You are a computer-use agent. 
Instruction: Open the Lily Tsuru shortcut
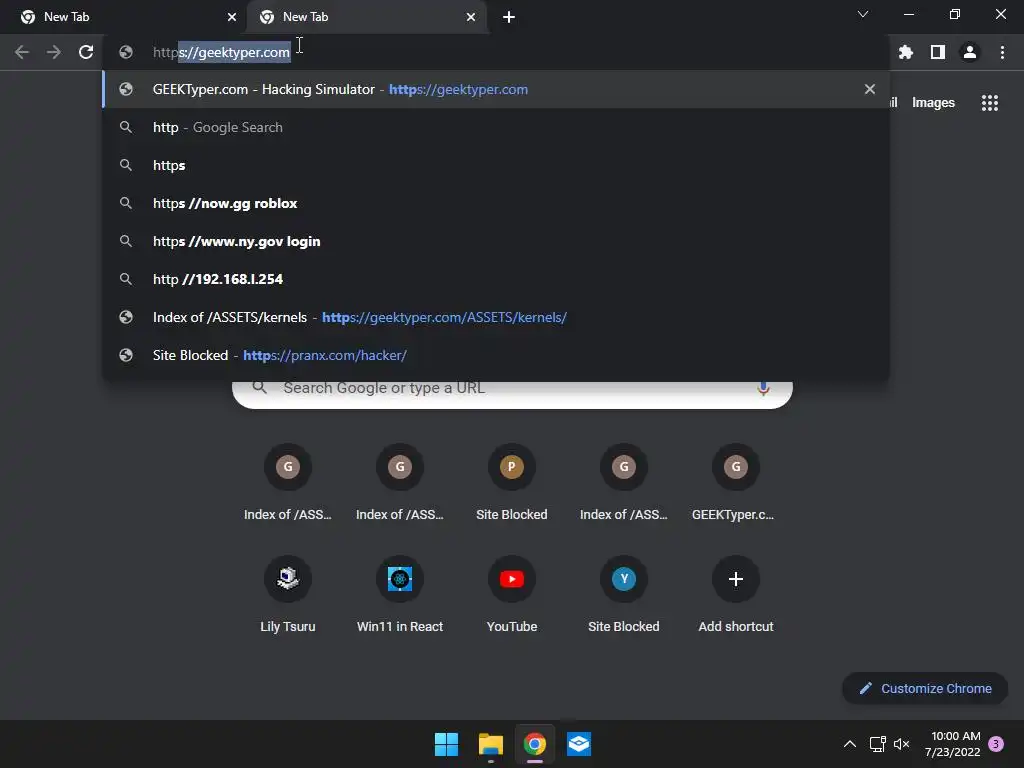pos(288,595)
